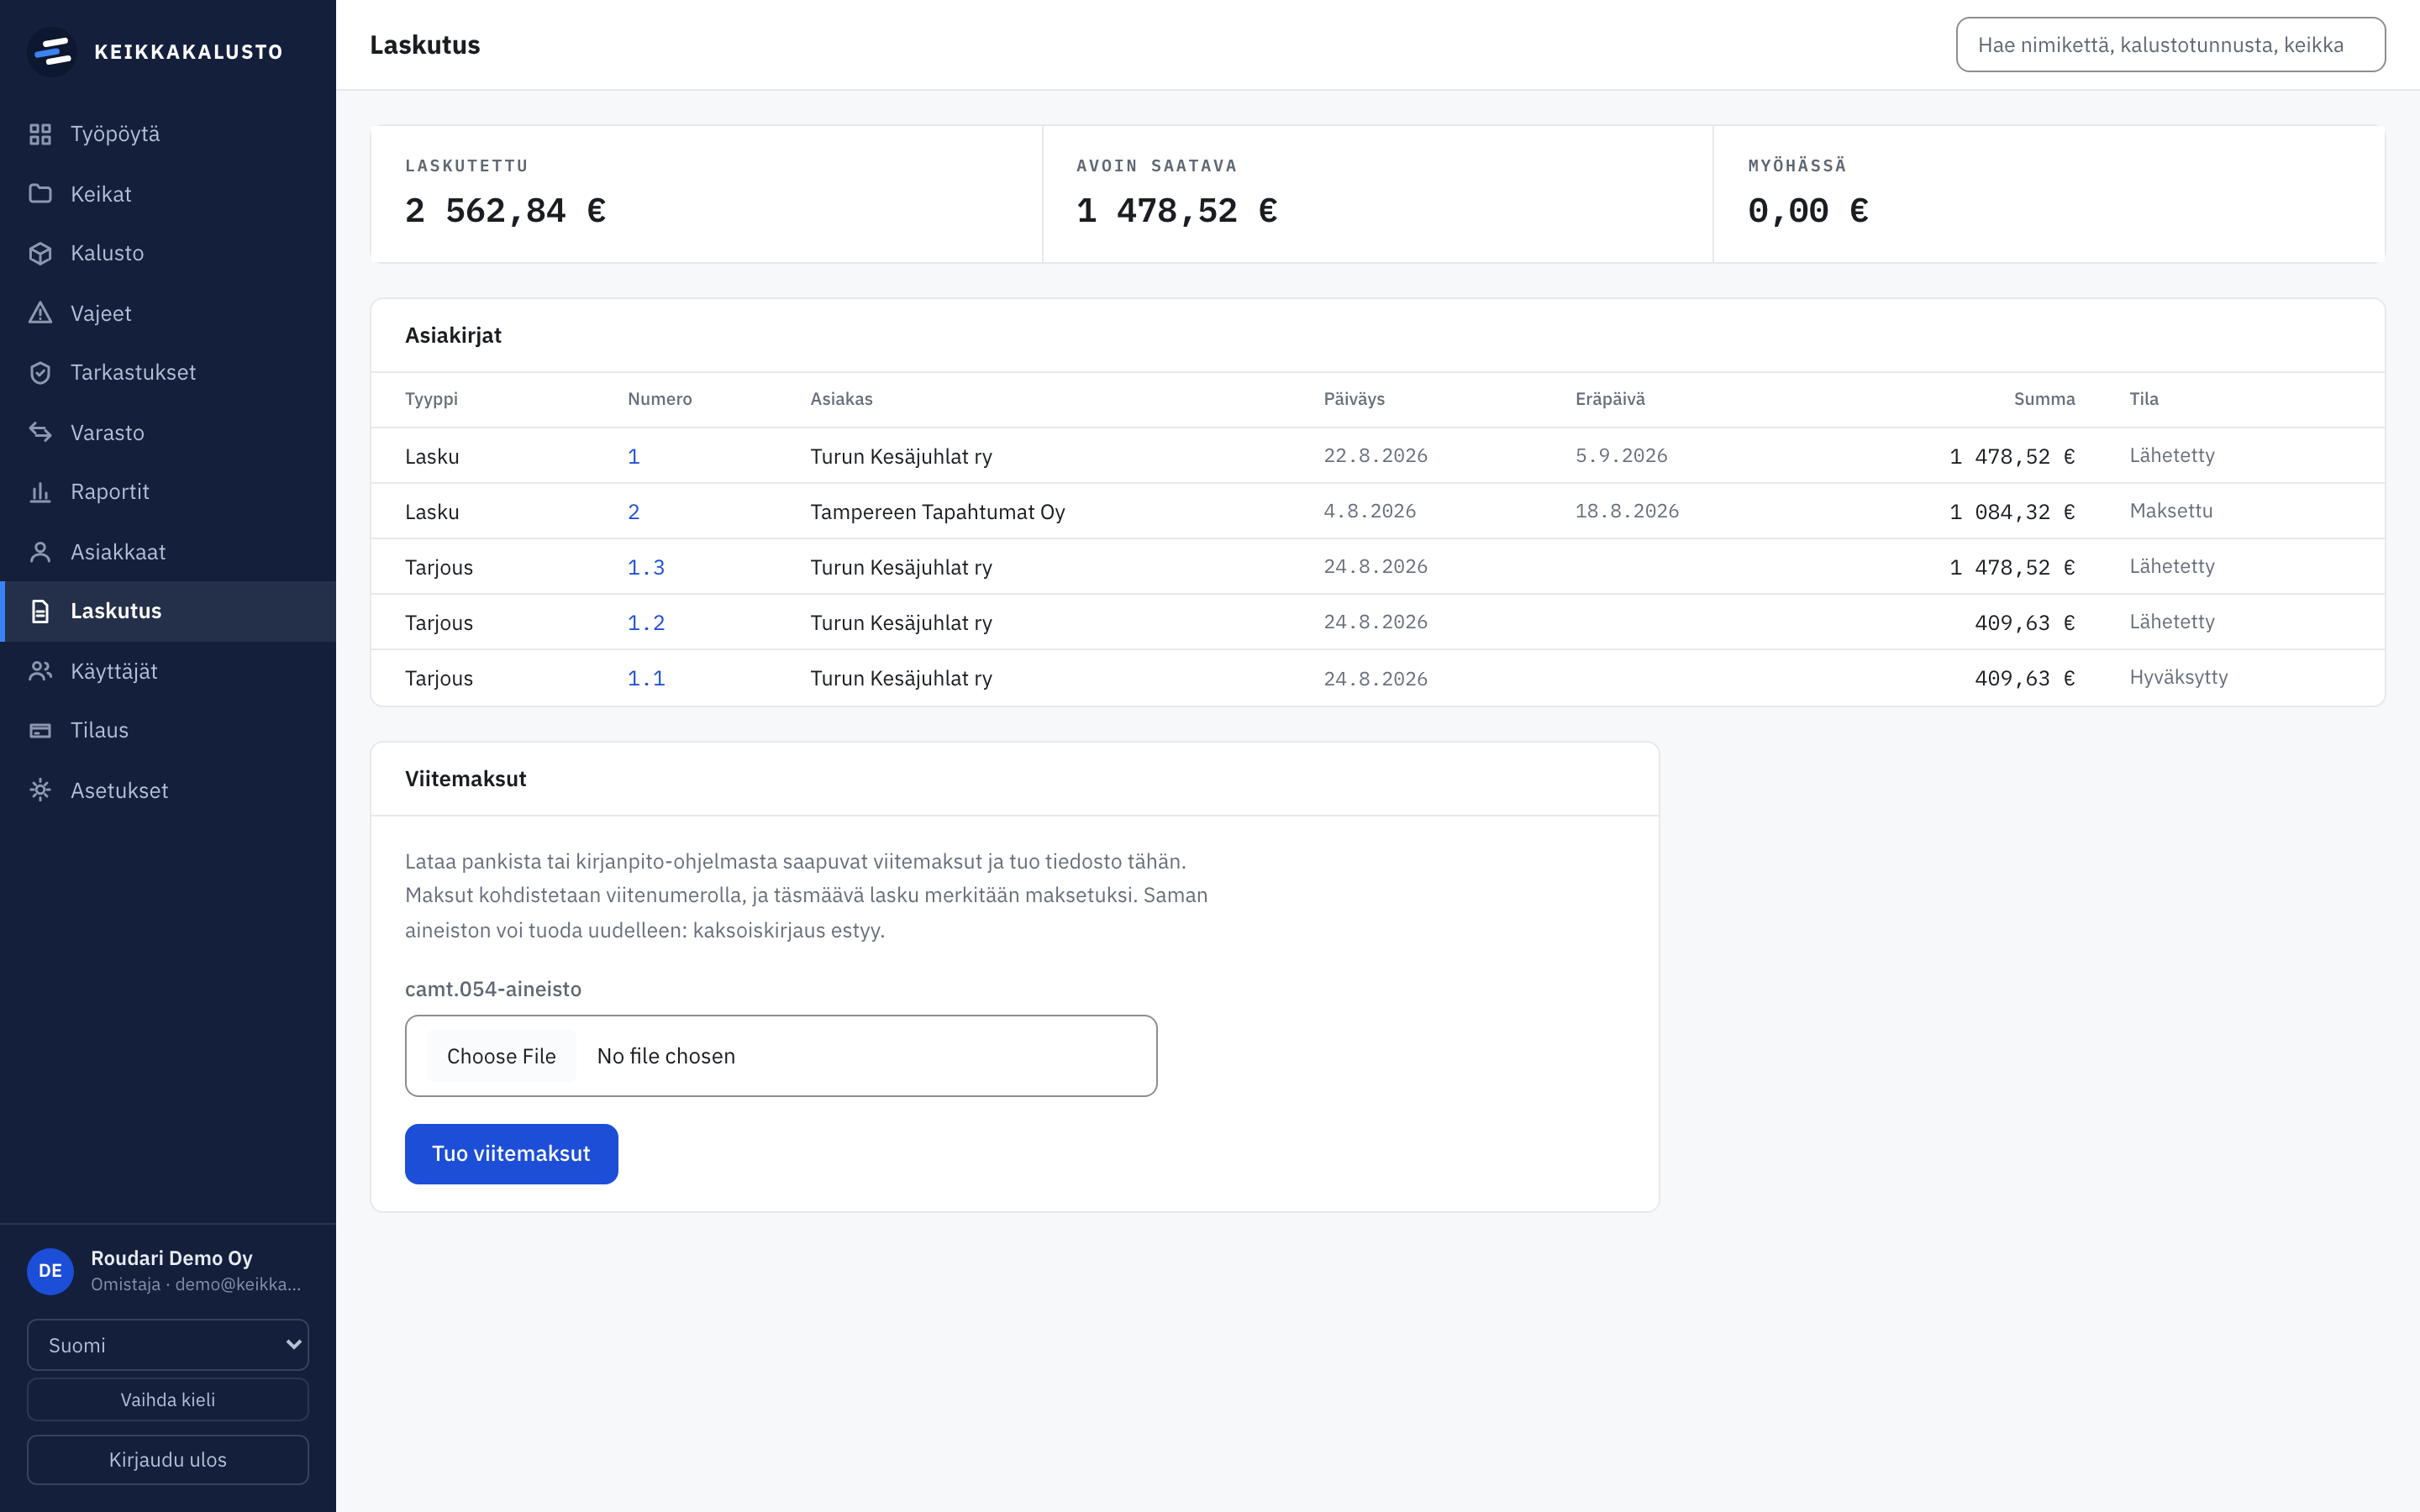Open quote 1.1 link

pos(646,678)
